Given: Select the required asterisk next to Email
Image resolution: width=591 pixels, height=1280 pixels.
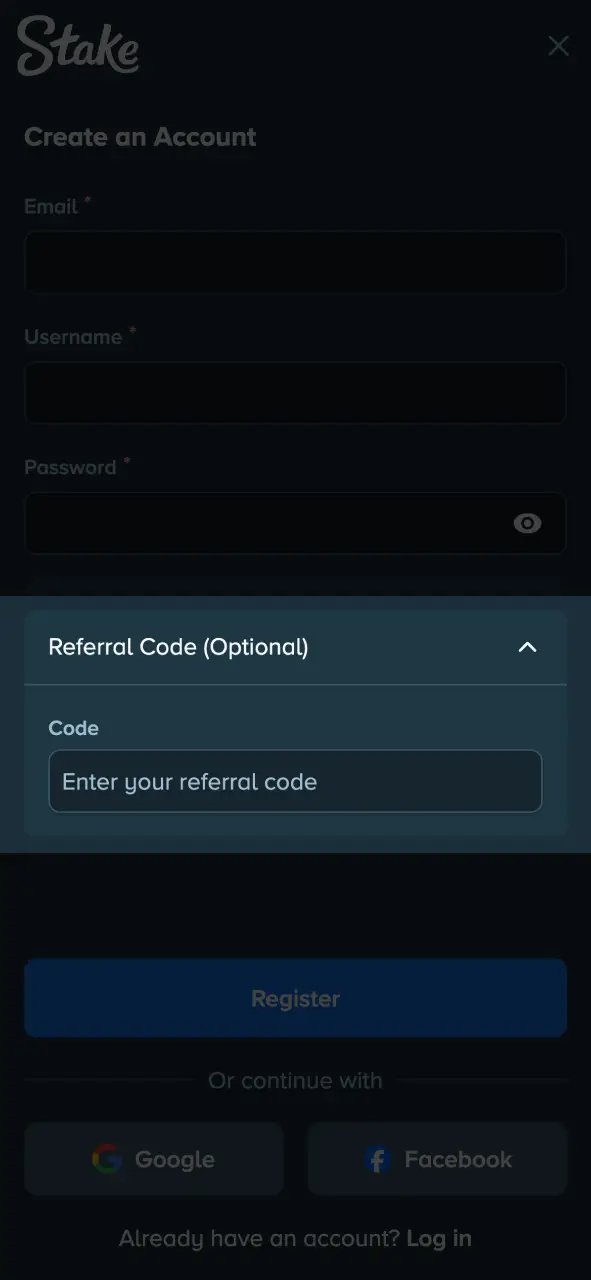Looking at the screenshot, I should click(x=86, y=200).
